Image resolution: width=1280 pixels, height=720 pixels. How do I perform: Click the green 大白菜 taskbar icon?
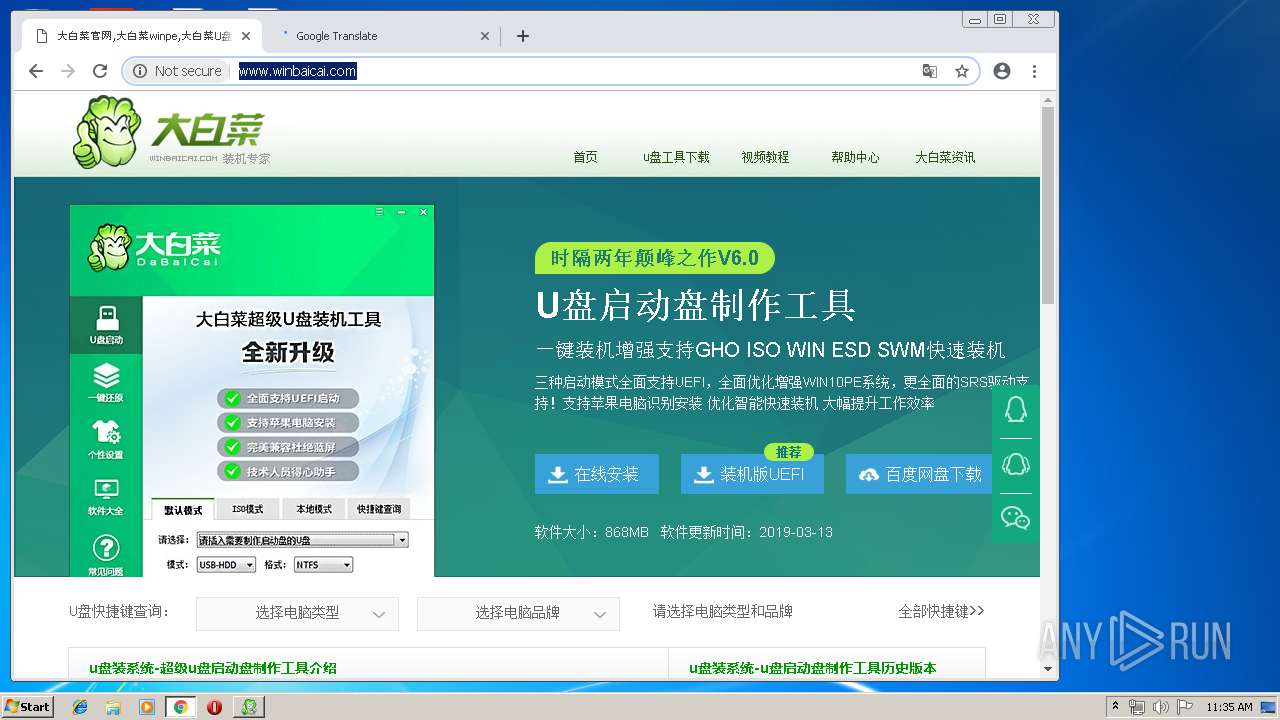click(x=248, y=707)
